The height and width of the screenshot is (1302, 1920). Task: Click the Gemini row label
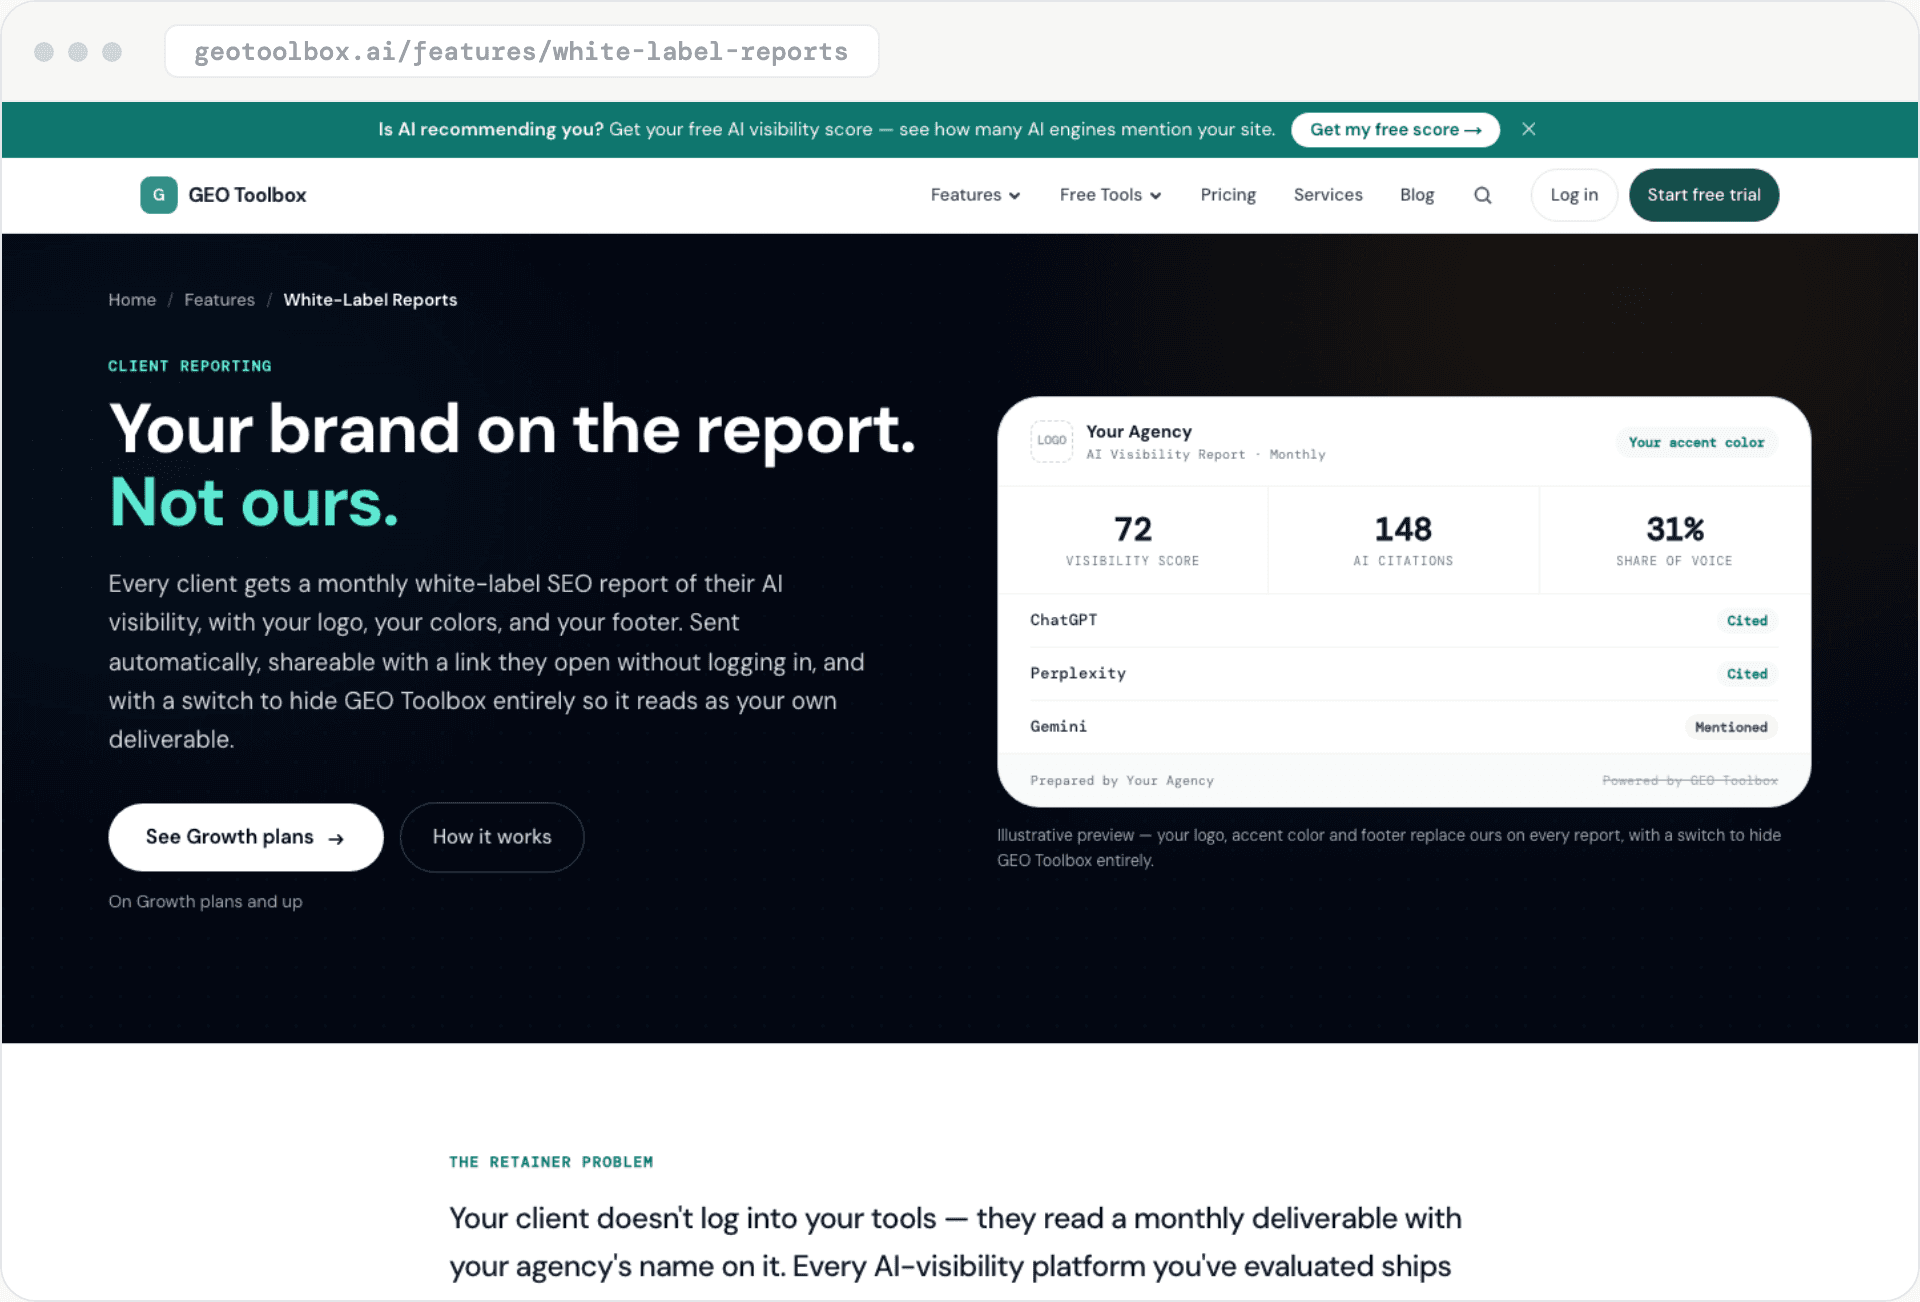[1058, 726]
